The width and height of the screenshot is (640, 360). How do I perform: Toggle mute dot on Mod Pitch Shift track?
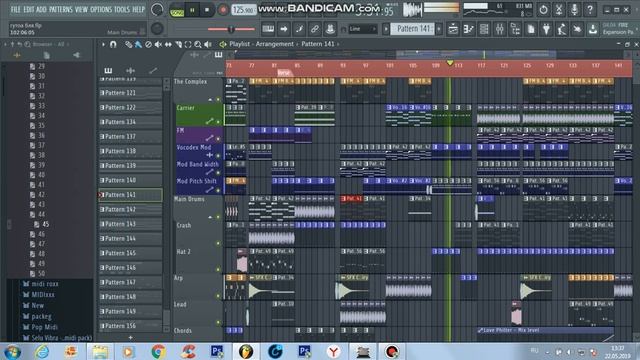tap(218, 190)
